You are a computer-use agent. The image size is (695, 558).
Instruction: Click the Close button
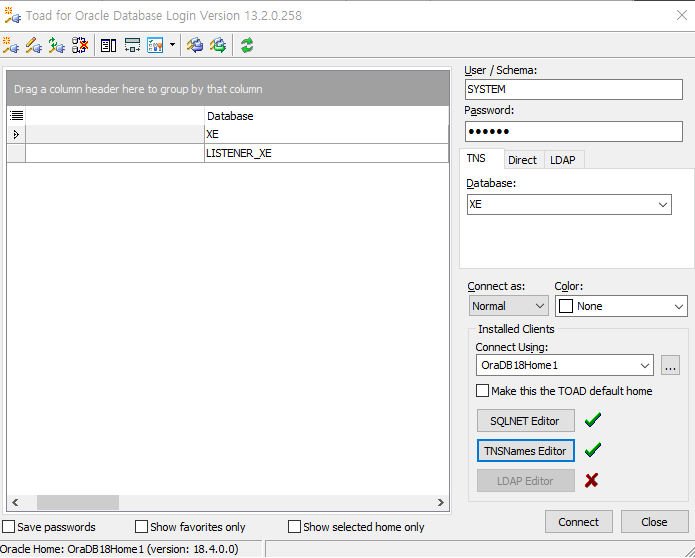tap(654, 522)
